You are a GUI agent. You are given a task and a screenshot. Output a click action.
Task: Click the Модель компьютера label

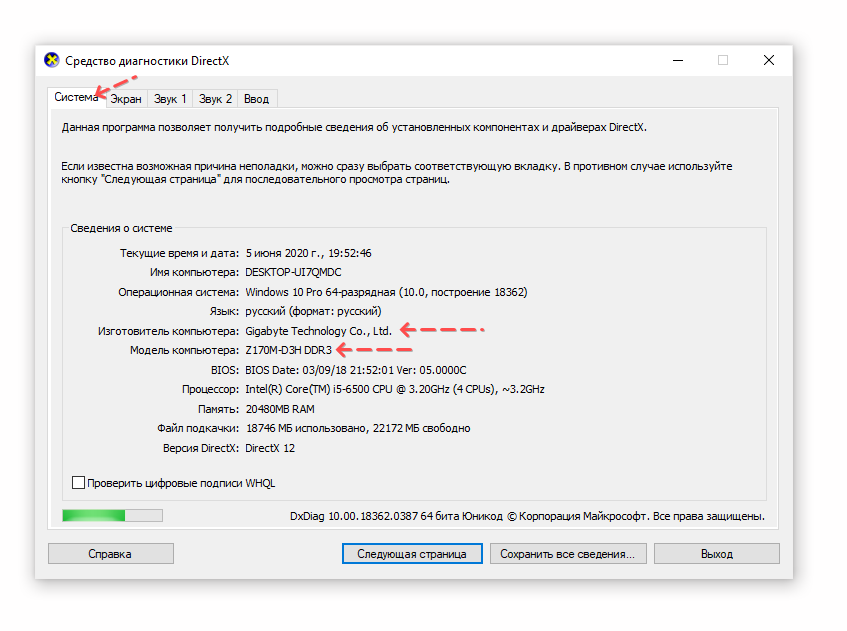[x=184, y=351]
